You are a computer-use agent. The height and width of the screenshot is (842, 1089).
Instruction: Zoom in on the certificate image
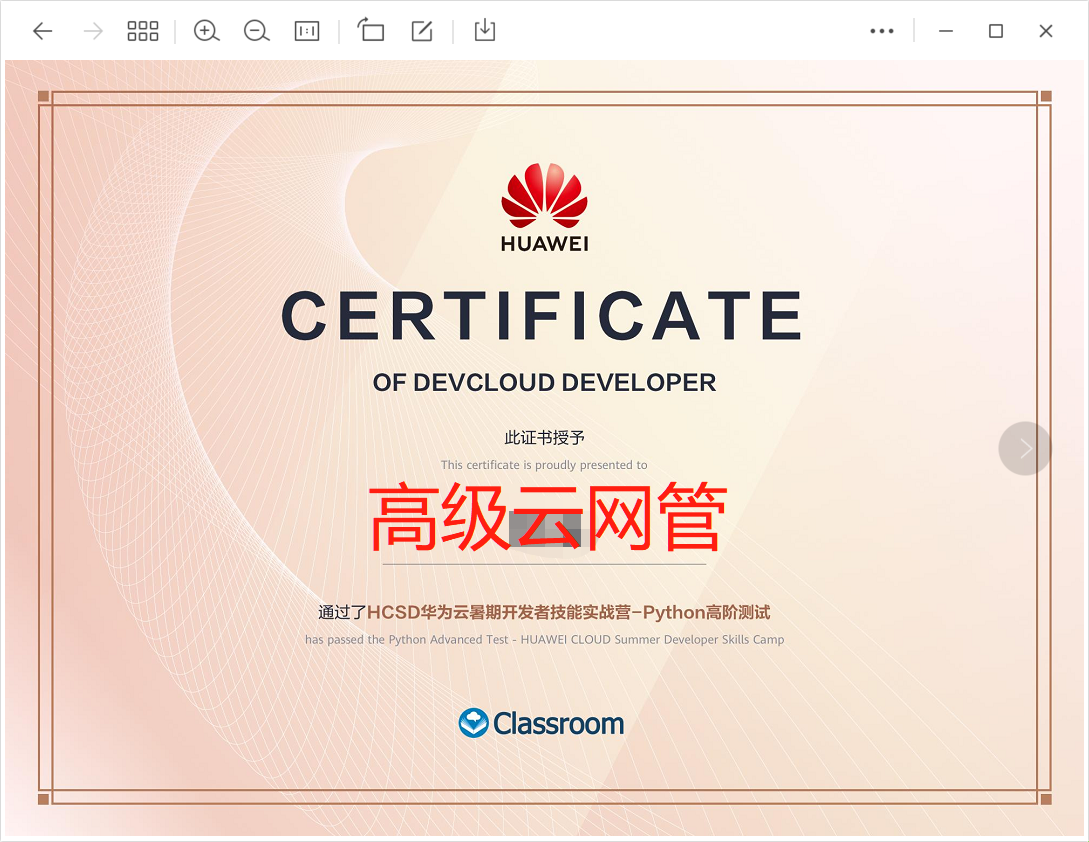[x=206, y=31]
